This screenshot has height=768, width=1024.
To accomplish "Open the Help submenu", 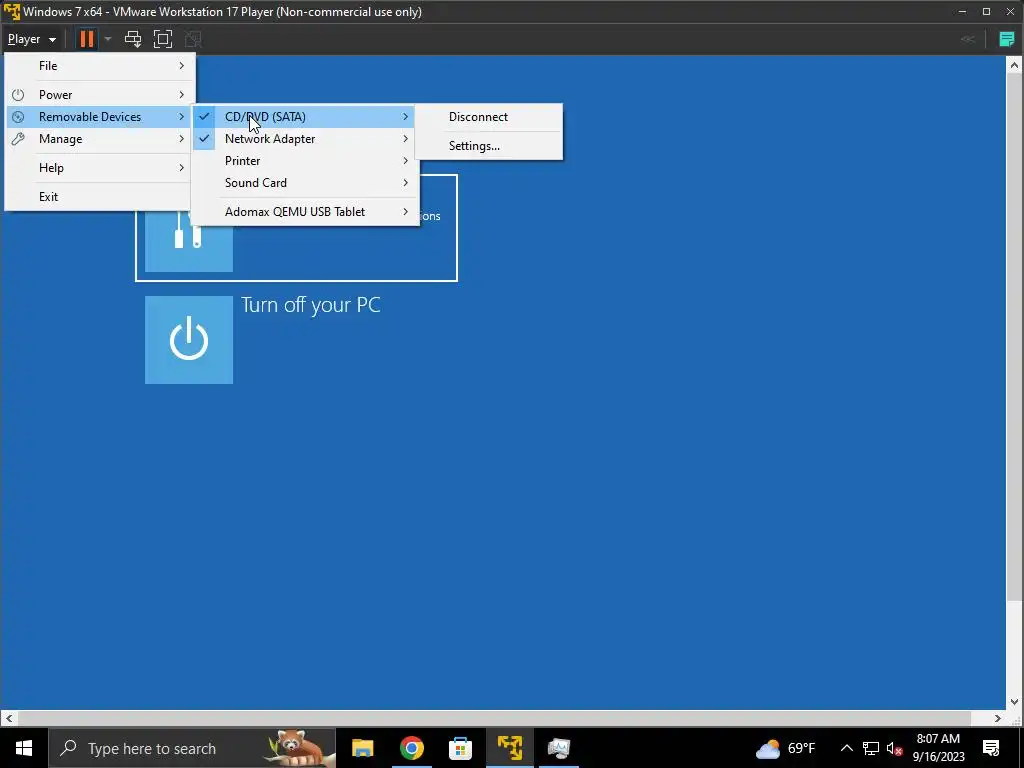I will pyautogui.click(x=100, y=168).
